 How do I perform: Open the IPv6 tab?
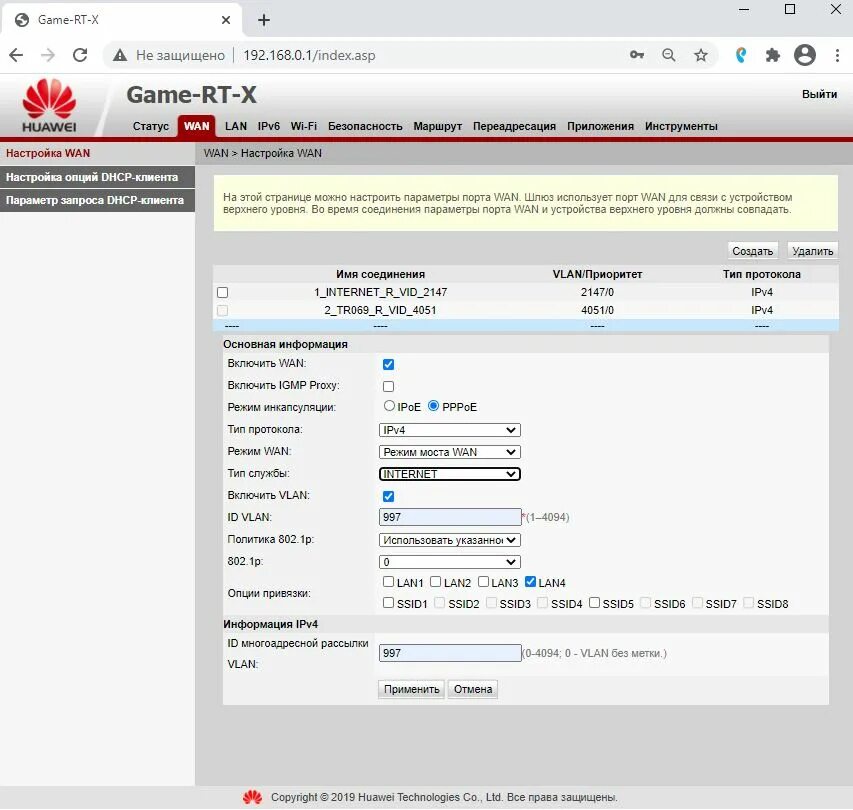tap(269, 126)
